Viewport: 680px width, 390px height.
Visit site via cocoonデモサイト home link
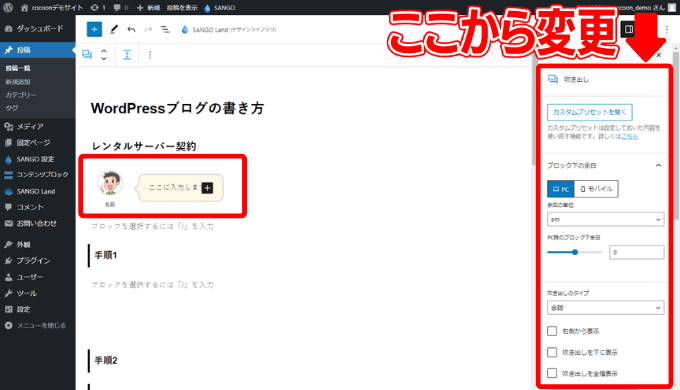tap(52, 7)
